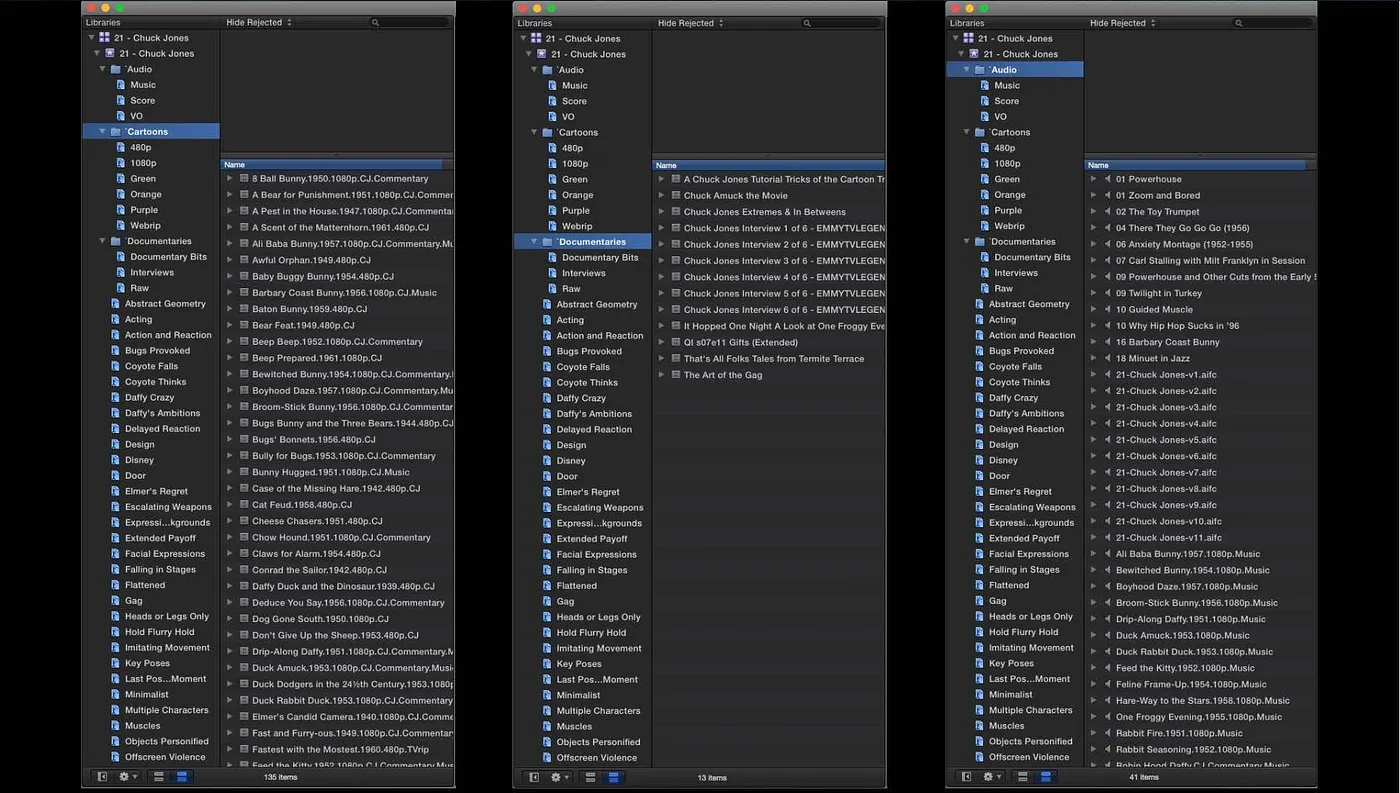
Task: Select the clip Baton Bunny.1959.480p.CJ
Action: coord(309,309)
